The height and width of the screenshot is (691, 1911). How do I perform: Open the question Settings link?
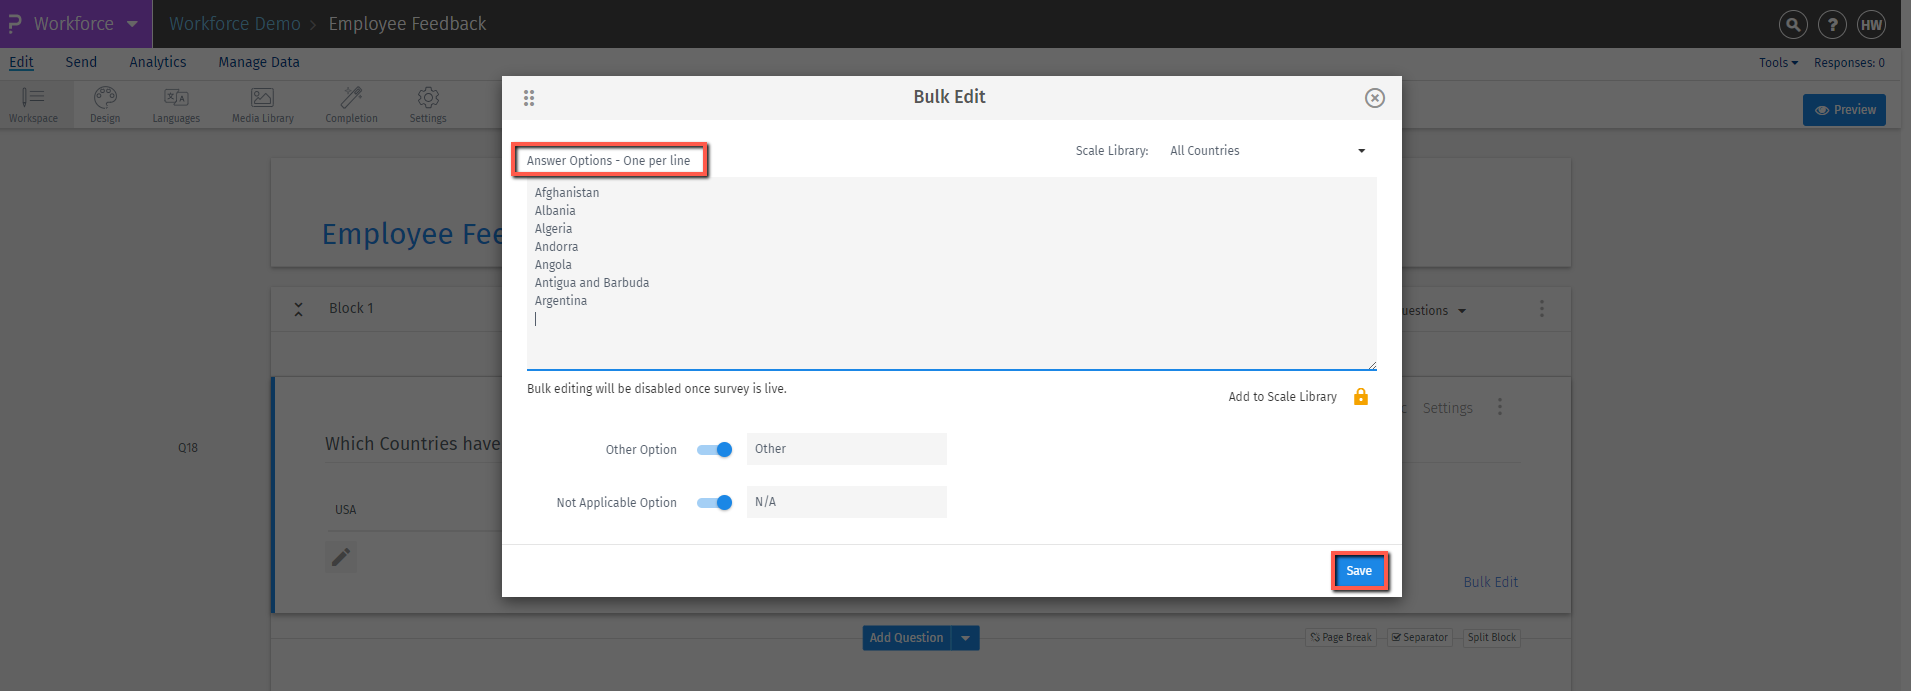(x=1447, y=408)
